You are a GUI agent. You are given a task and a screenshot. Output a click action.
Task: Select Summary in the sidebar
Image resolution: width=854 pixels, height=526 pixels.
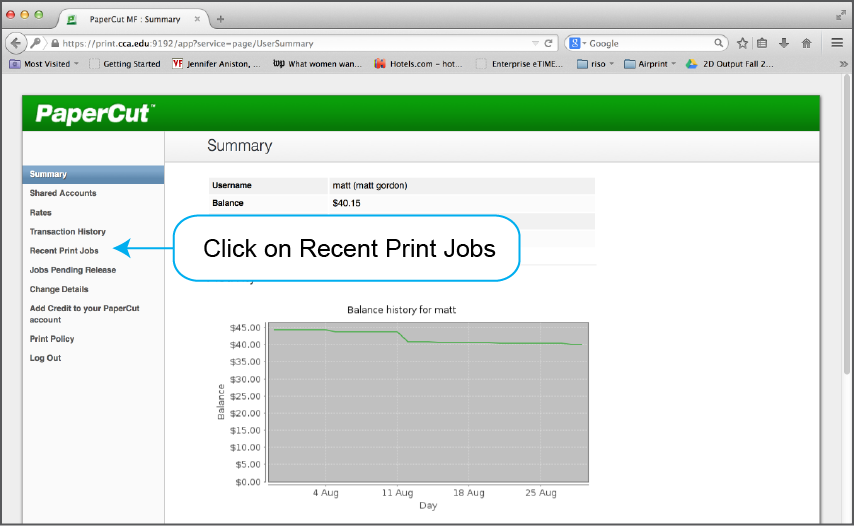click(93, 174)
